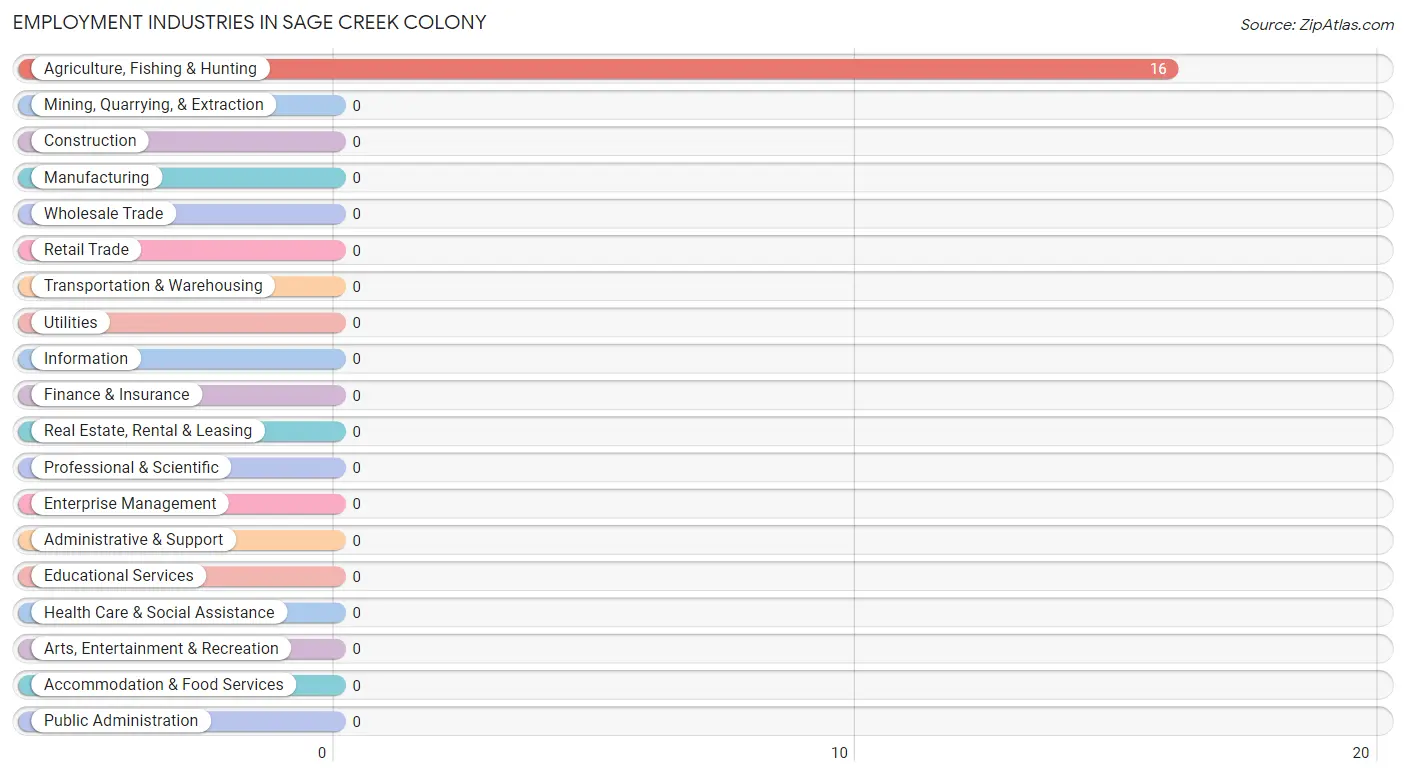The height and width of the screenshot is (776, 1406).
Task: Select the Manufacturing label
Action: (x=96, y=178)
